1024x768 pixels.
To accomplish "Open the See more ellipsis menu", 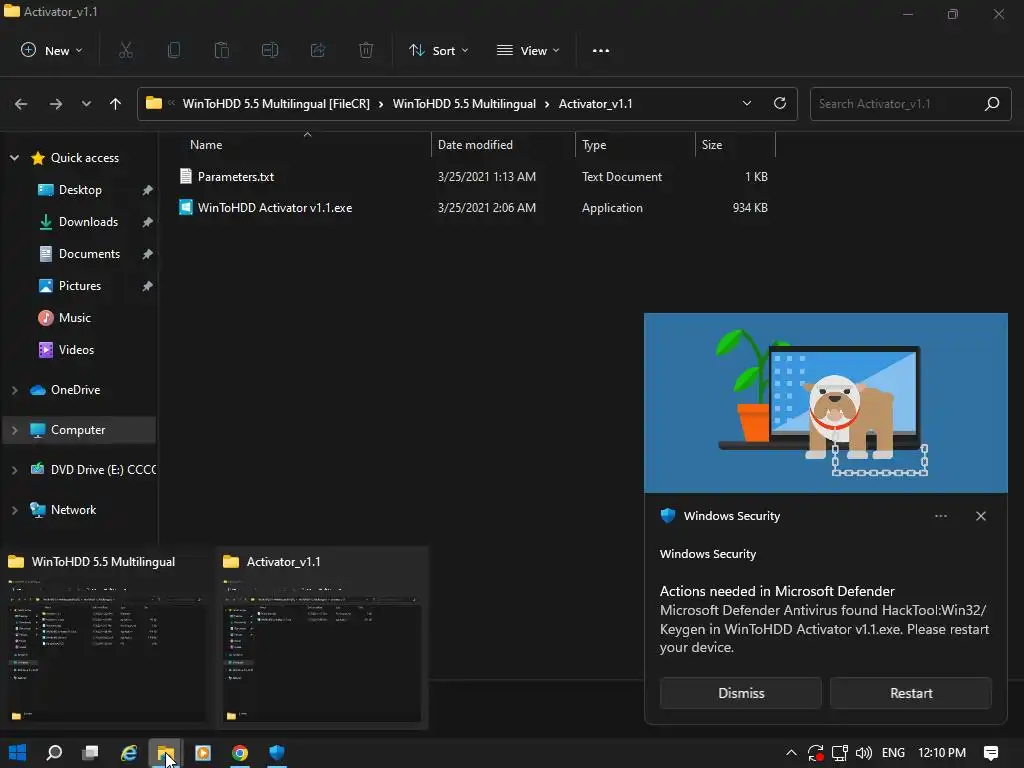I will click(601, 50).
